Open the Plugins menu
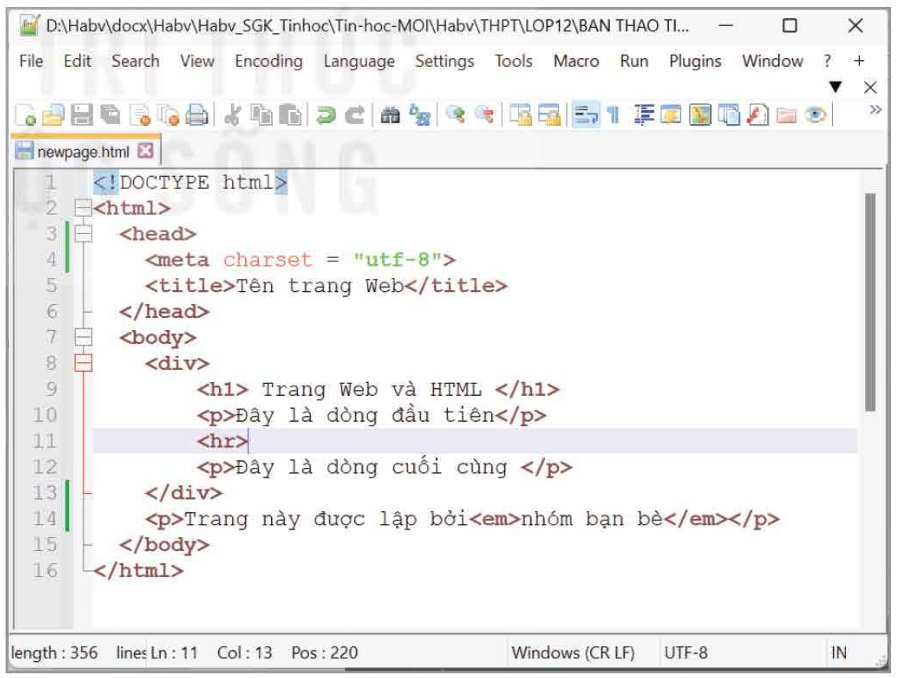This screenshot has height=678, width=898. point(695,61)
